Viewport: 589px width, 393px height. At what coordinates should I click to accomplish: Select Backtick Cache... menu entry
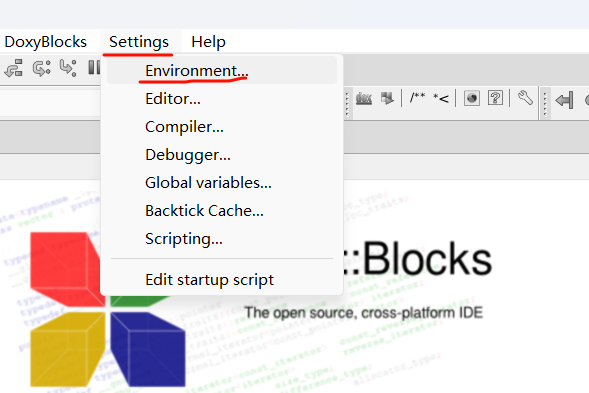point(222,211)
